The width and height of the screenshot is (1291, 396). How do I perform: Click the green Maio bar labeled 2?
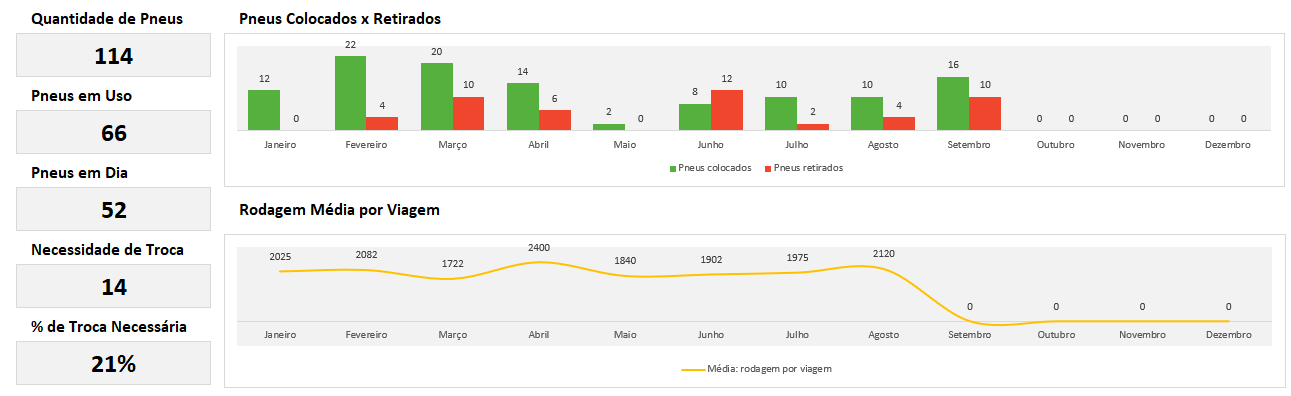click(608, 127)
